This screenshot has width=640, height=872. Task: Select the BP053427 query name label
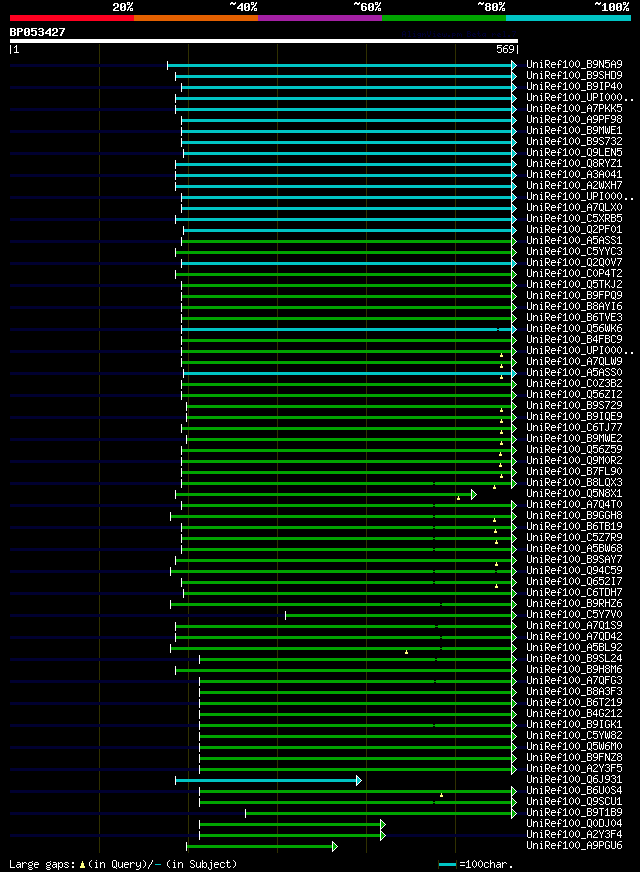(37, 32)
